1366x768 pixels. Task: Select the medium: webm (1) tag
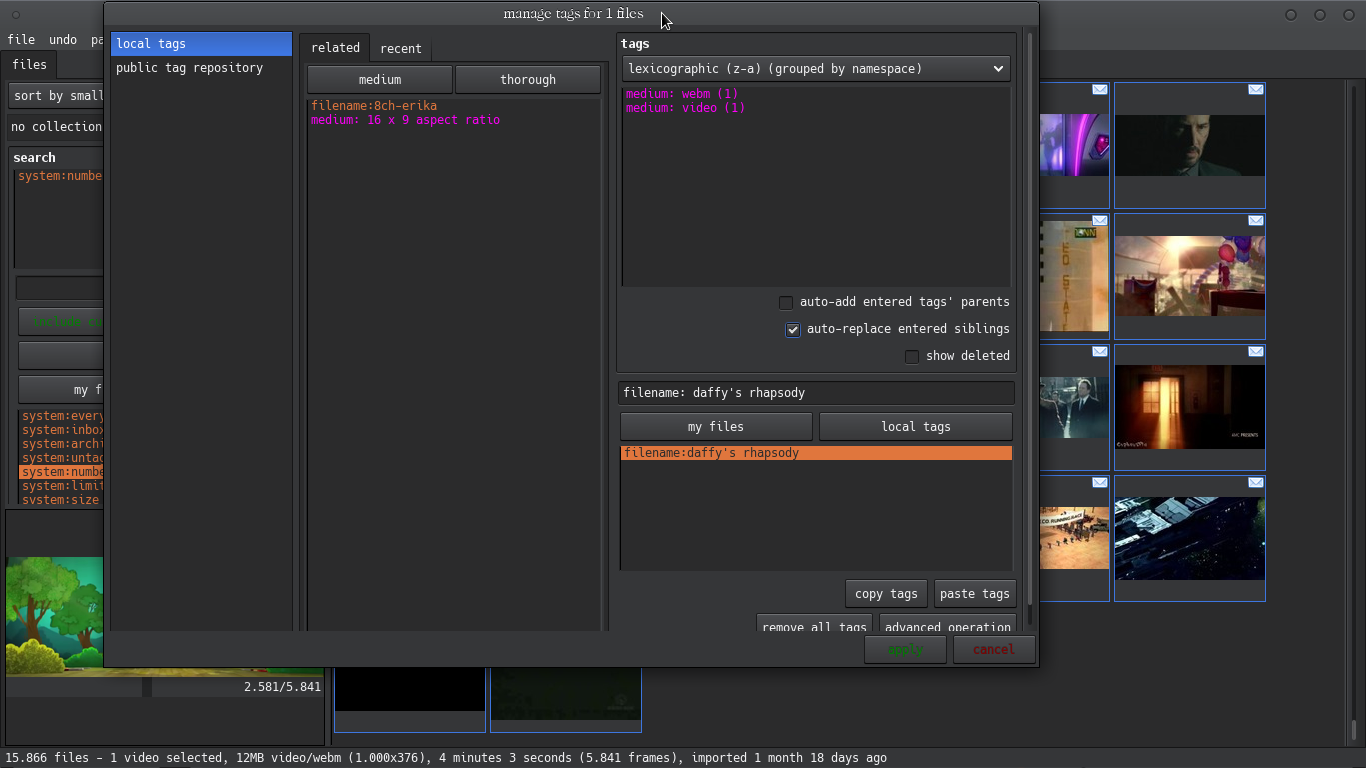tap(682, 94)
